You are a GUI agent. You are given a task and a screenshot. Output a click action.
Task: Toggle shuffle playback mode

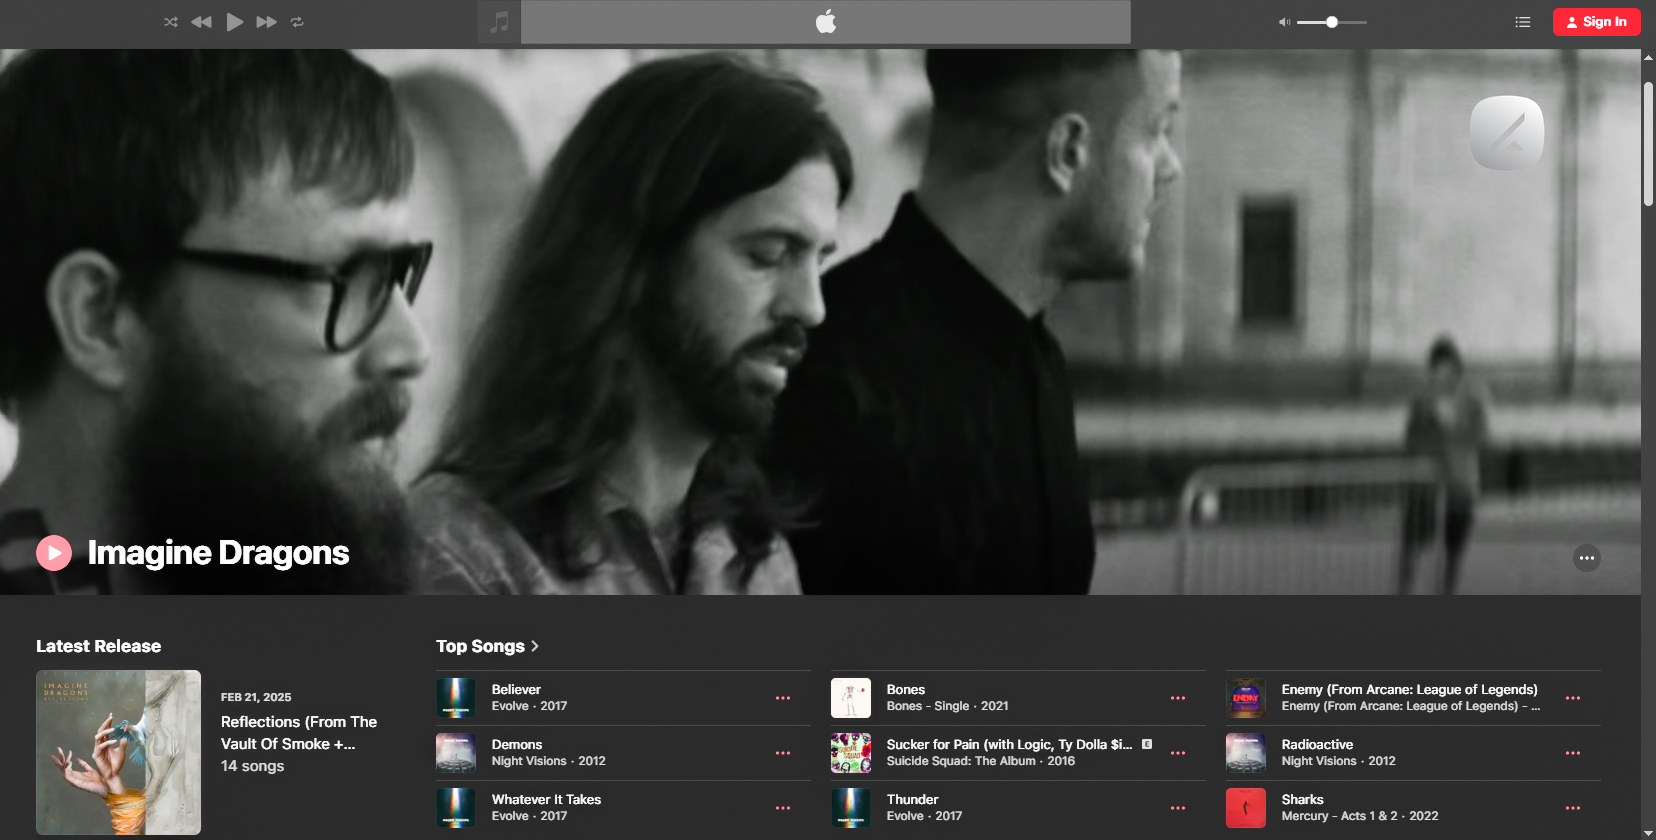pyautogui.click(x=171, y=22)
